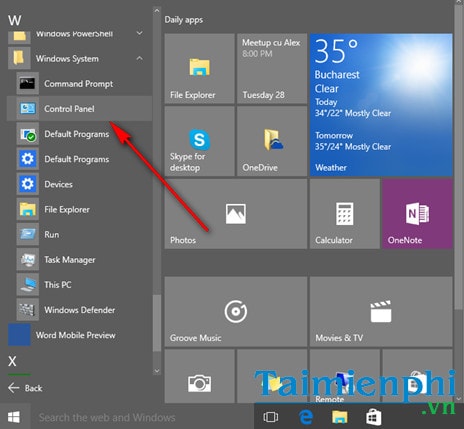Launch the Groove Music tile
Screen dimensions: 464x429
coord(236,311)
